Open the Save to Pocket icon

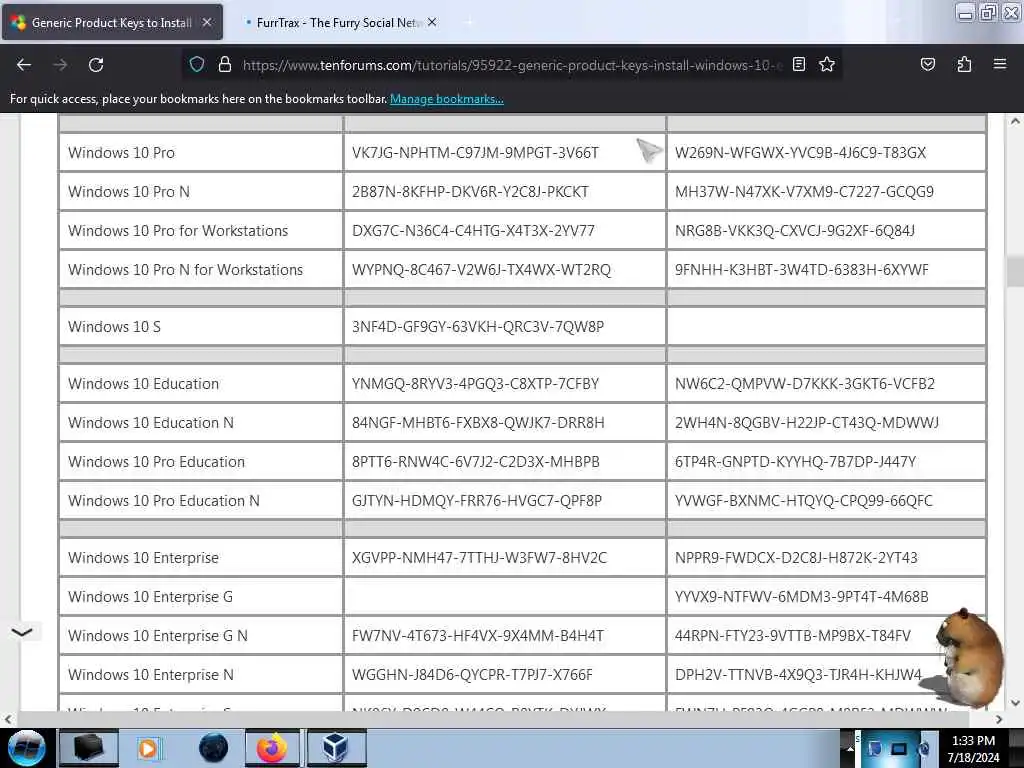coord(927,64)
